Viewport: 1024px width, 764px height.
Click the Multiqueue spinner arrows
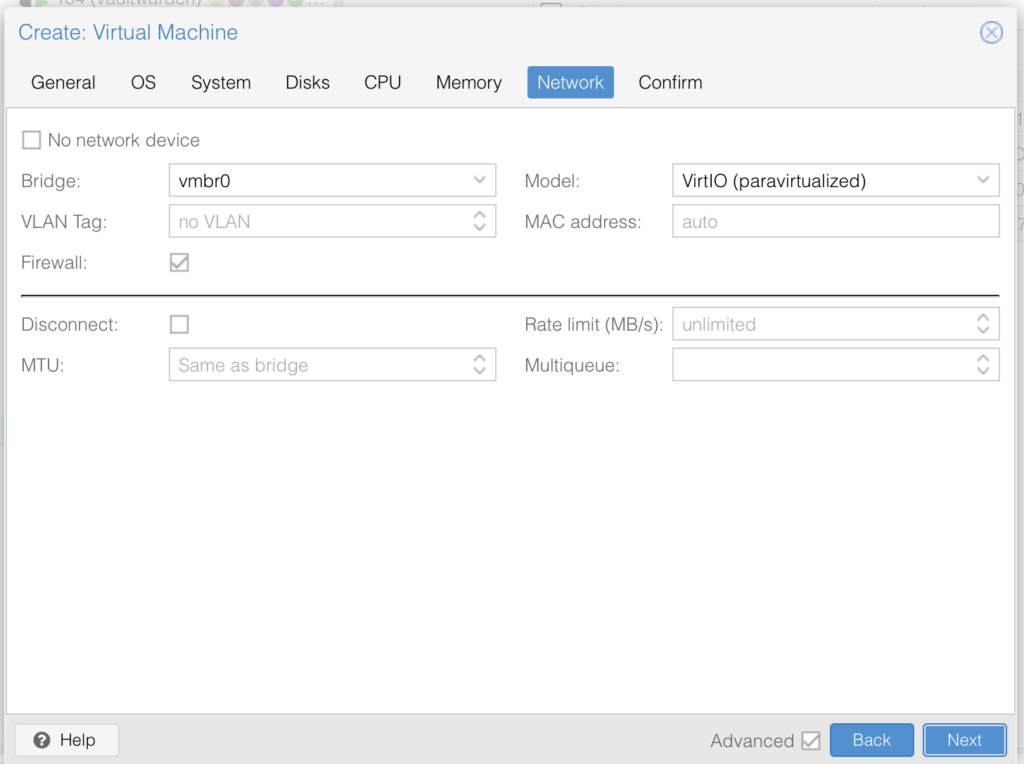coord(982,365)
